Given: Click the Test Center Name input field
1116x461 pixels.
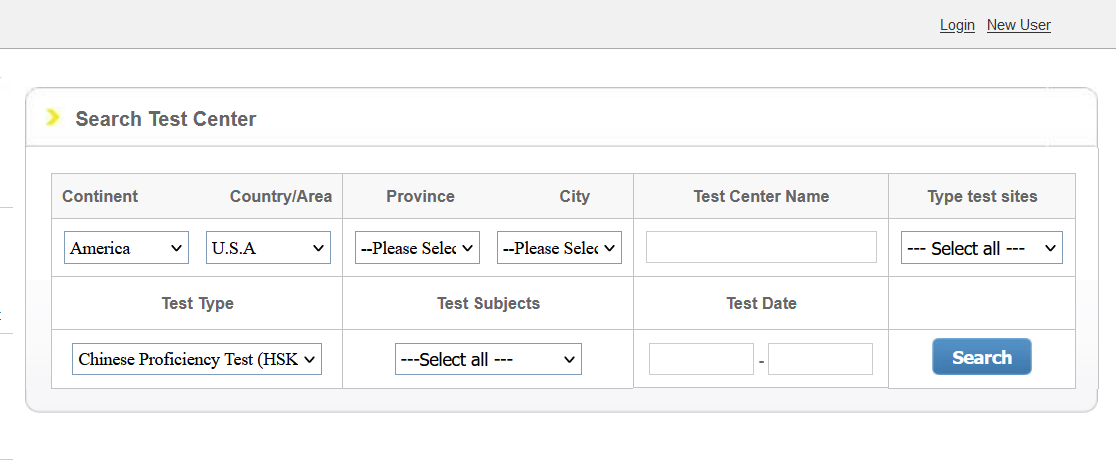Looking at the screenshot, I should pyautogui.click(x=762, y=247).
